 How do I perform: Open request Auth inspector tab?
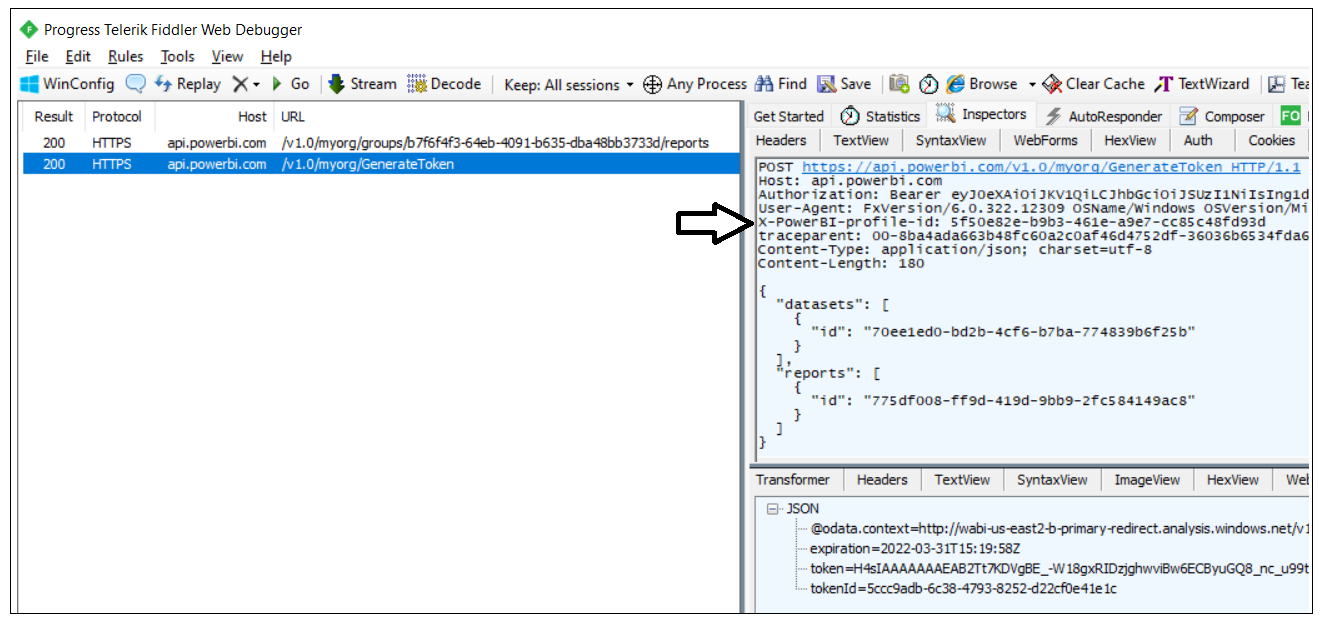[x=1198, y=141]
